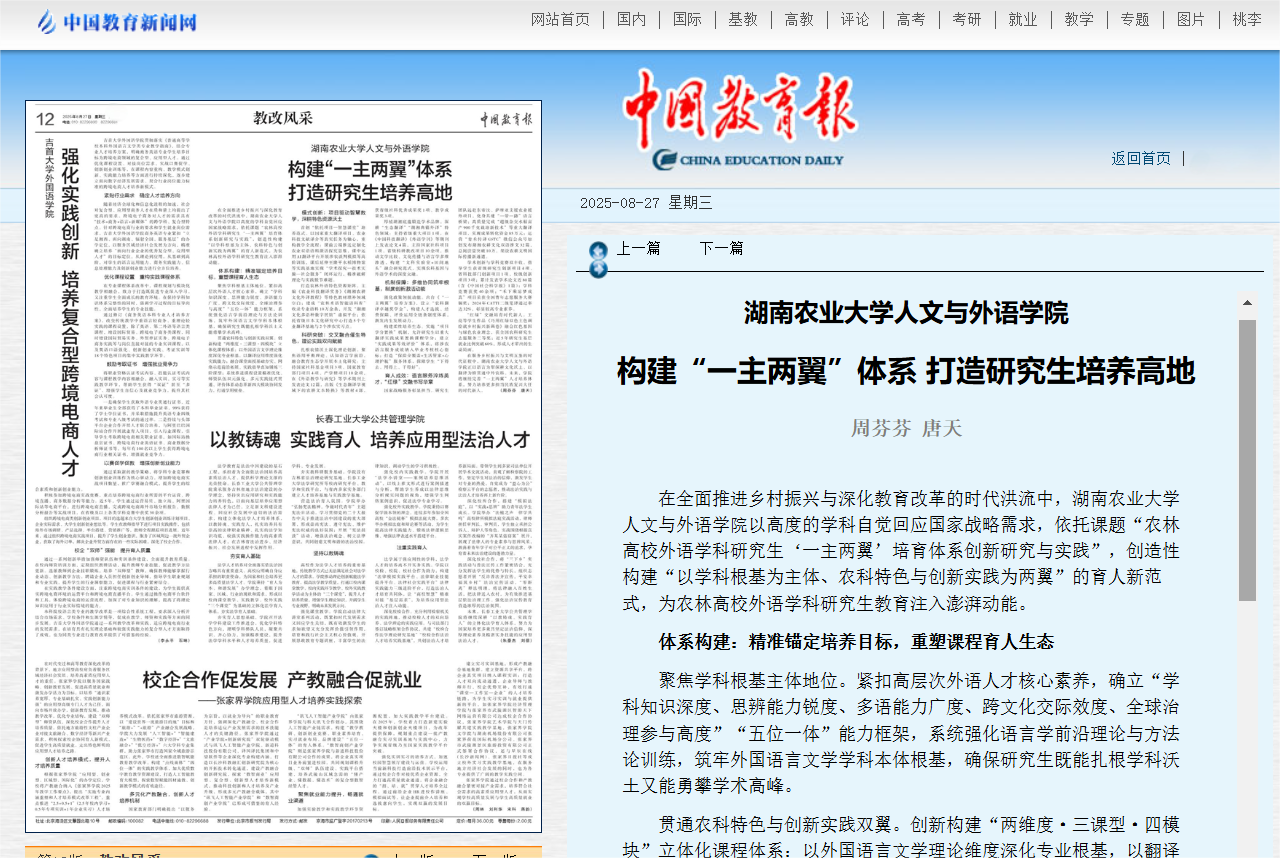Go to the 考研 section
Screen dimensions: 1280x858
tap(966, 20)
